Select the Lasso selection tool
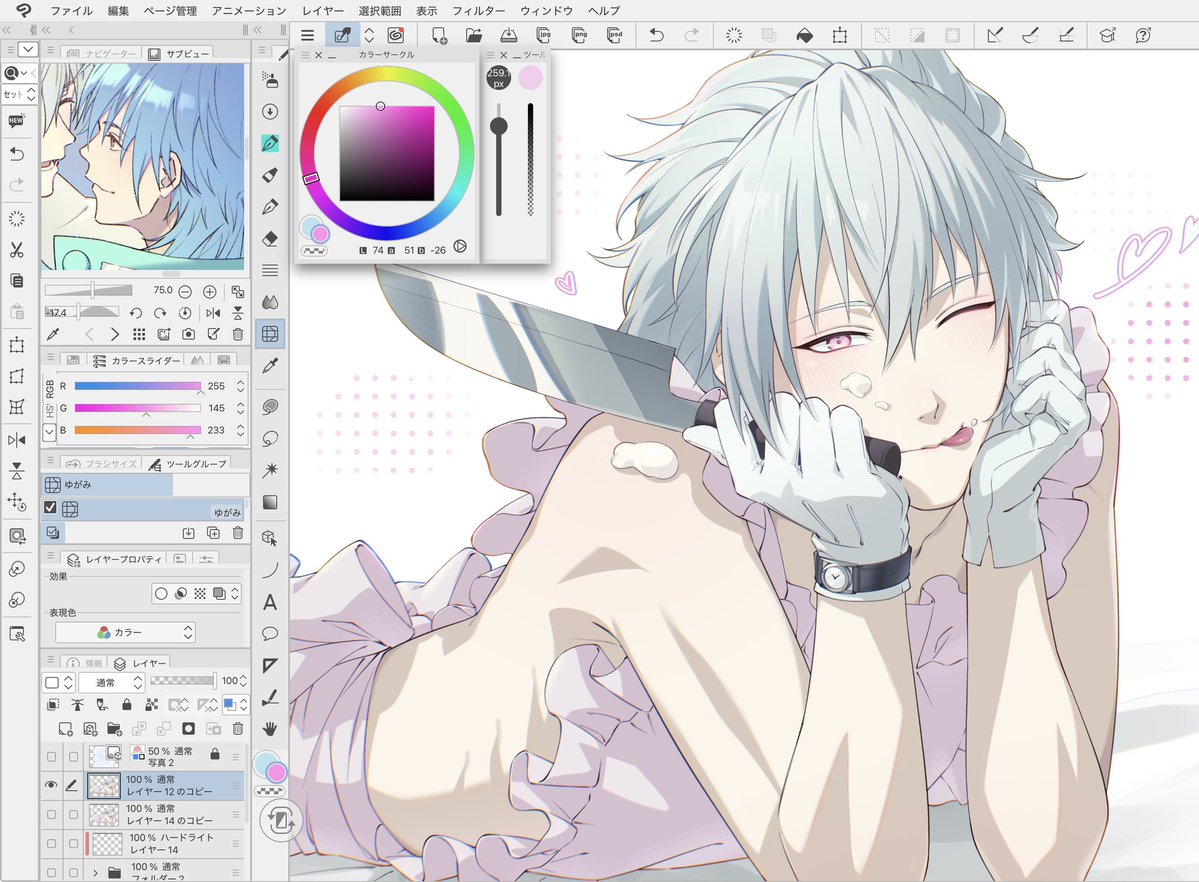The width and height of the screenshot is (1199, 882). pyautogui.click(x=270, y=438)
